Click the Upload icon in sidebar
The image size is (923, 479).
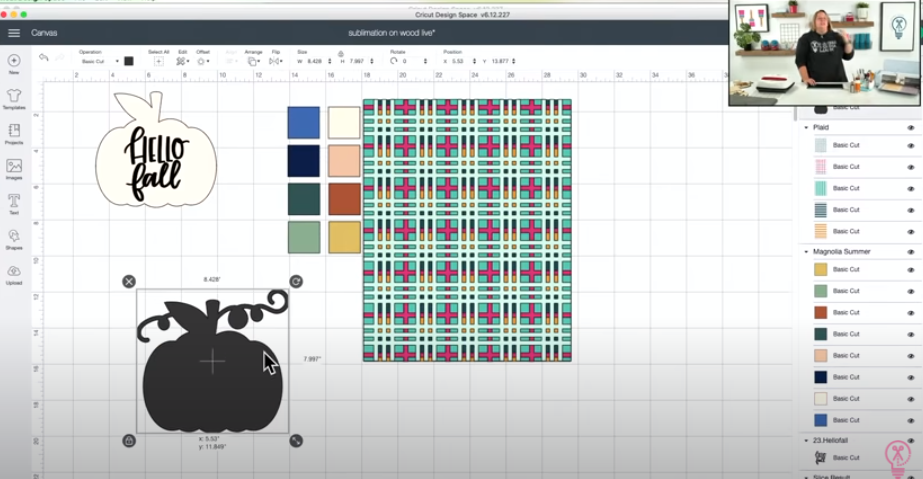click(x=14, y=271)
